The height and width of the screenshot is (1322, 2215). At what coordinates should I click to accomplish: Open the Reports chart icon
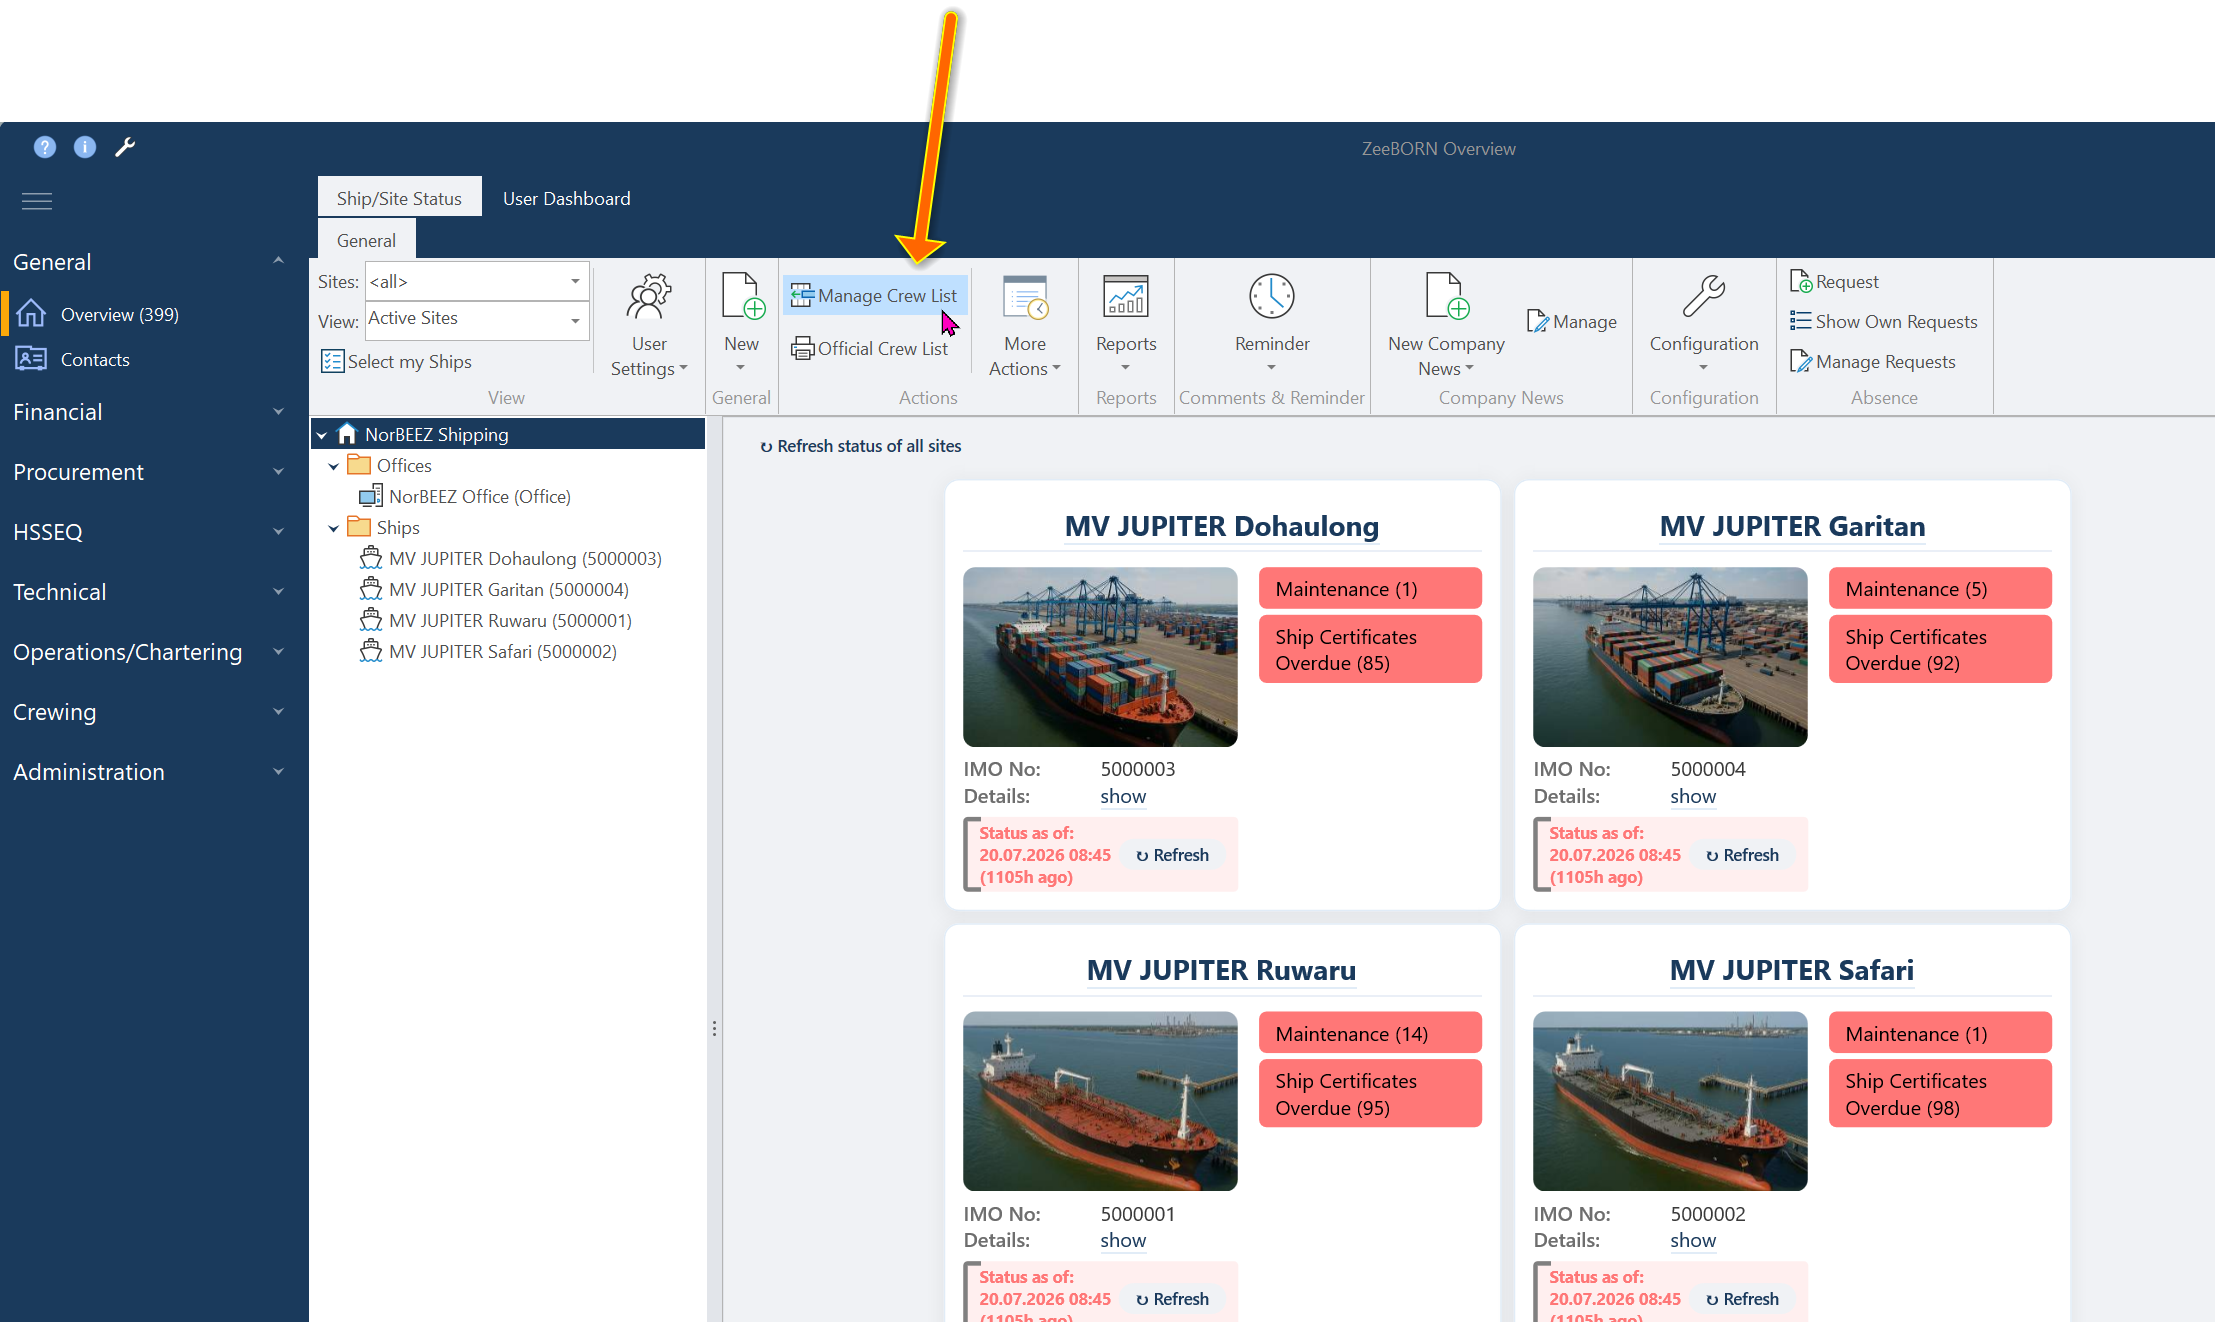click(1126, 297)
